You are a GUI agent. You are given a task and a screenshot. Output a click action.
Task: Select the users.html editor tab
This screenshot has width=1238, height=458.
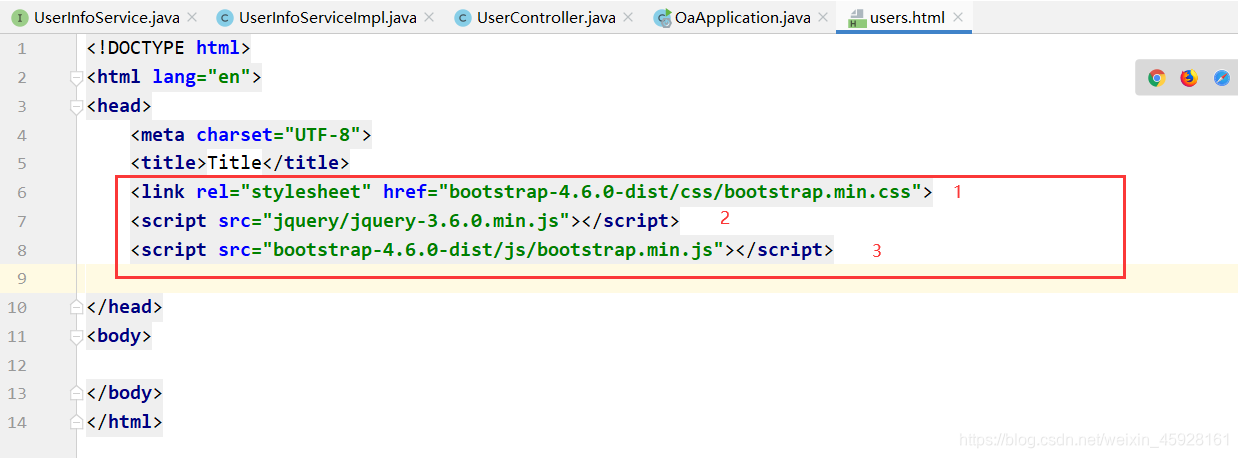[x=906, y=18]
